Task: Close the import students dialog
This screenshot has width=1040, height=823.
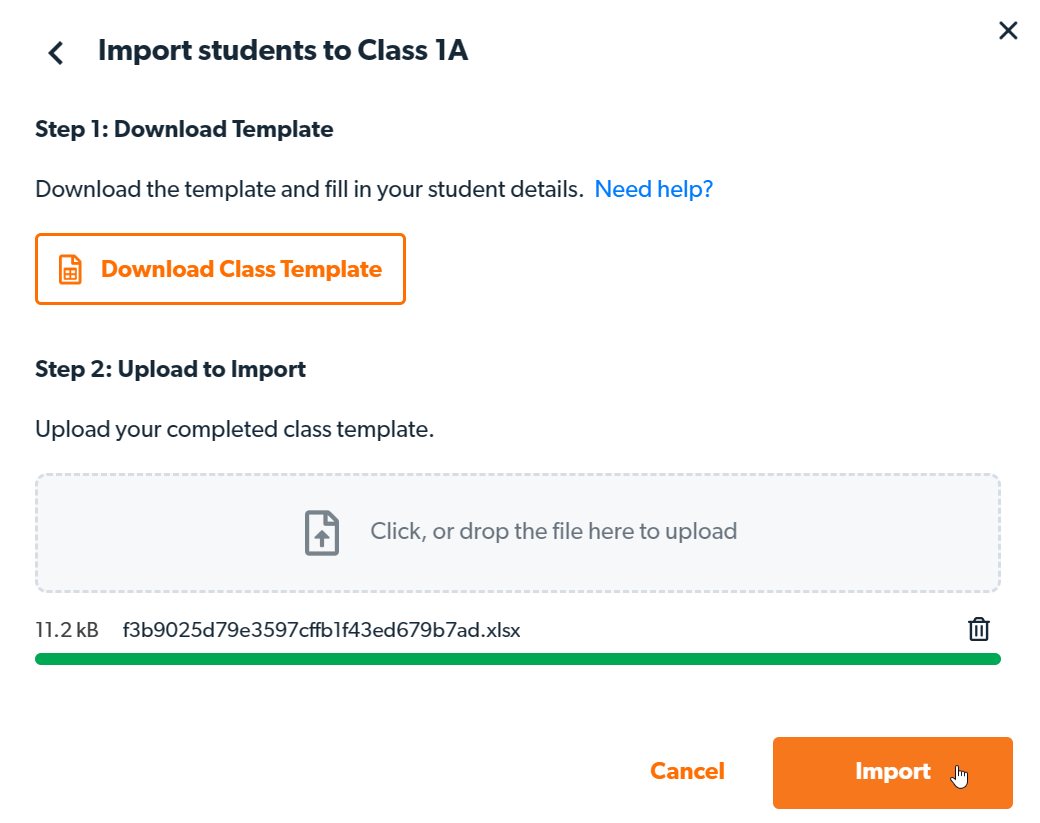Action: click(x=1008, y=31)
